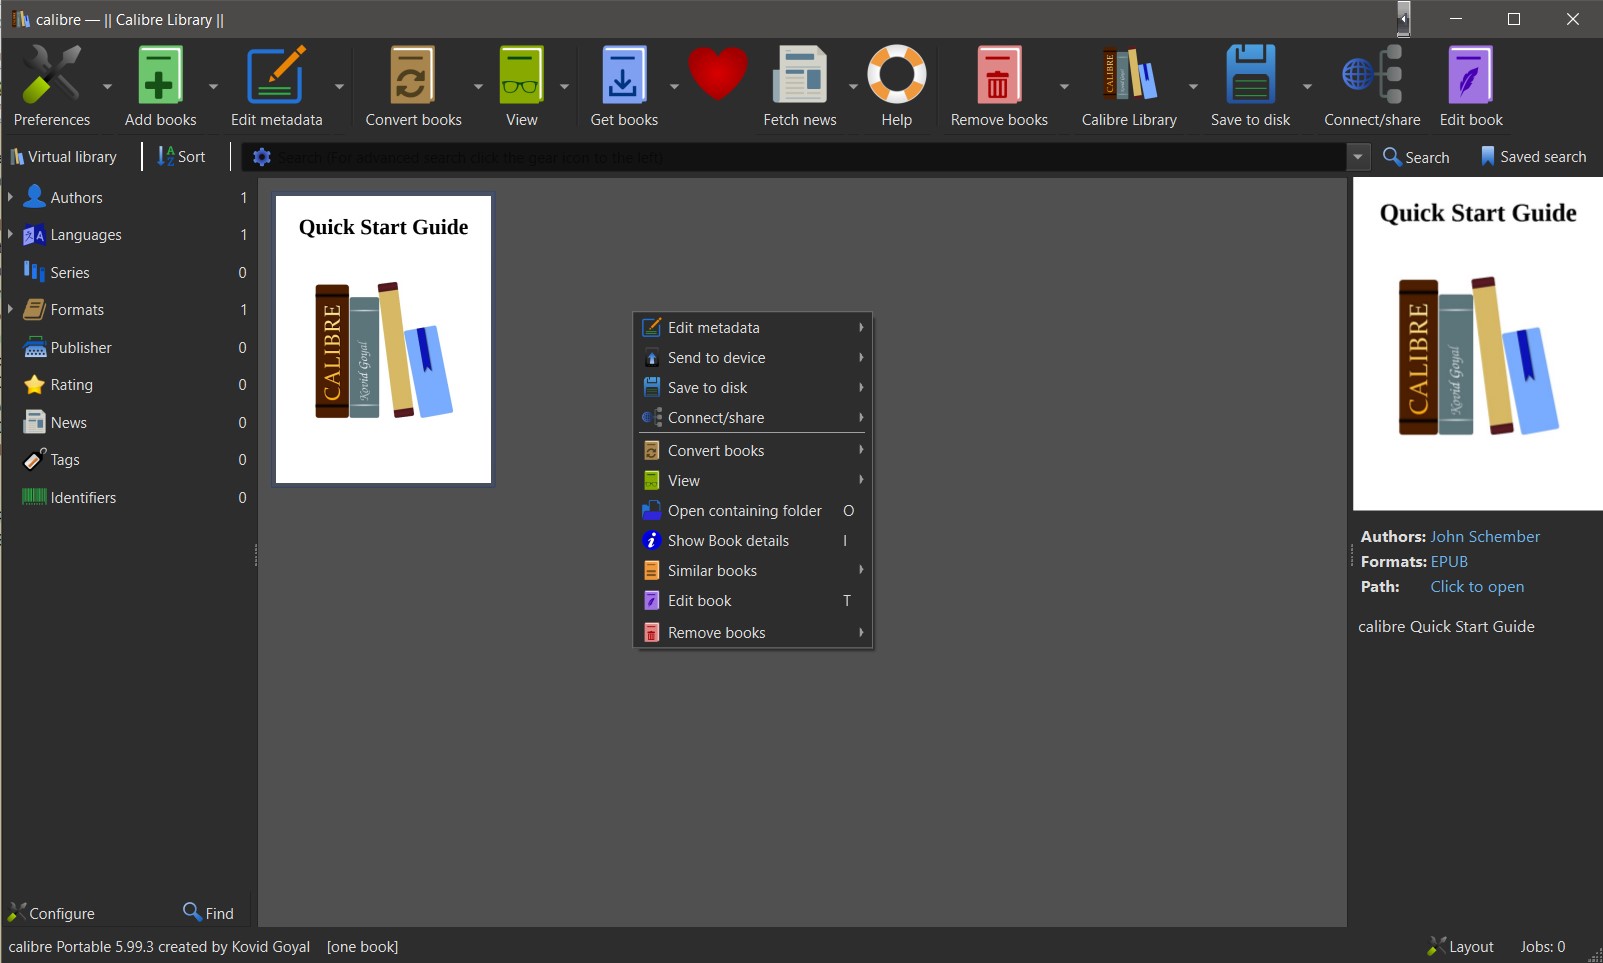Open the dropdown arrow beside Calibre Library

[x=1193, y=87]
